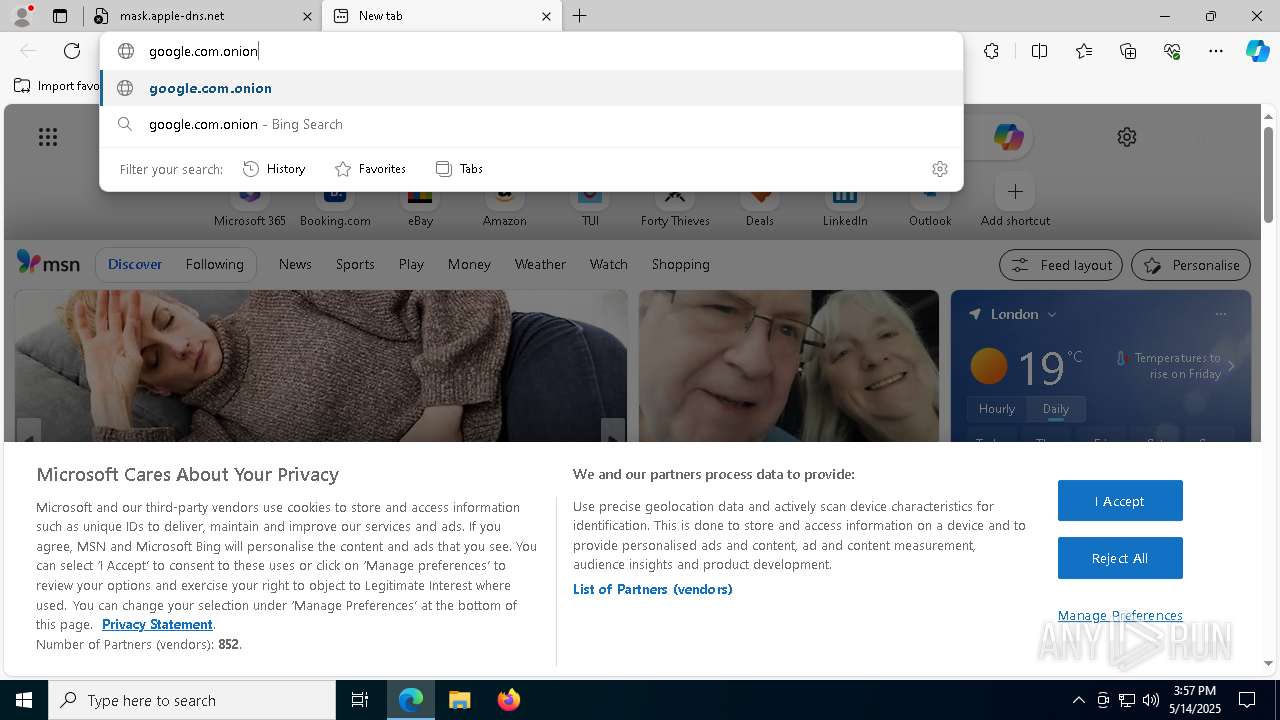Click the Feed layout button
This screenshot has width=1280, height=720.
point(1061,265)
